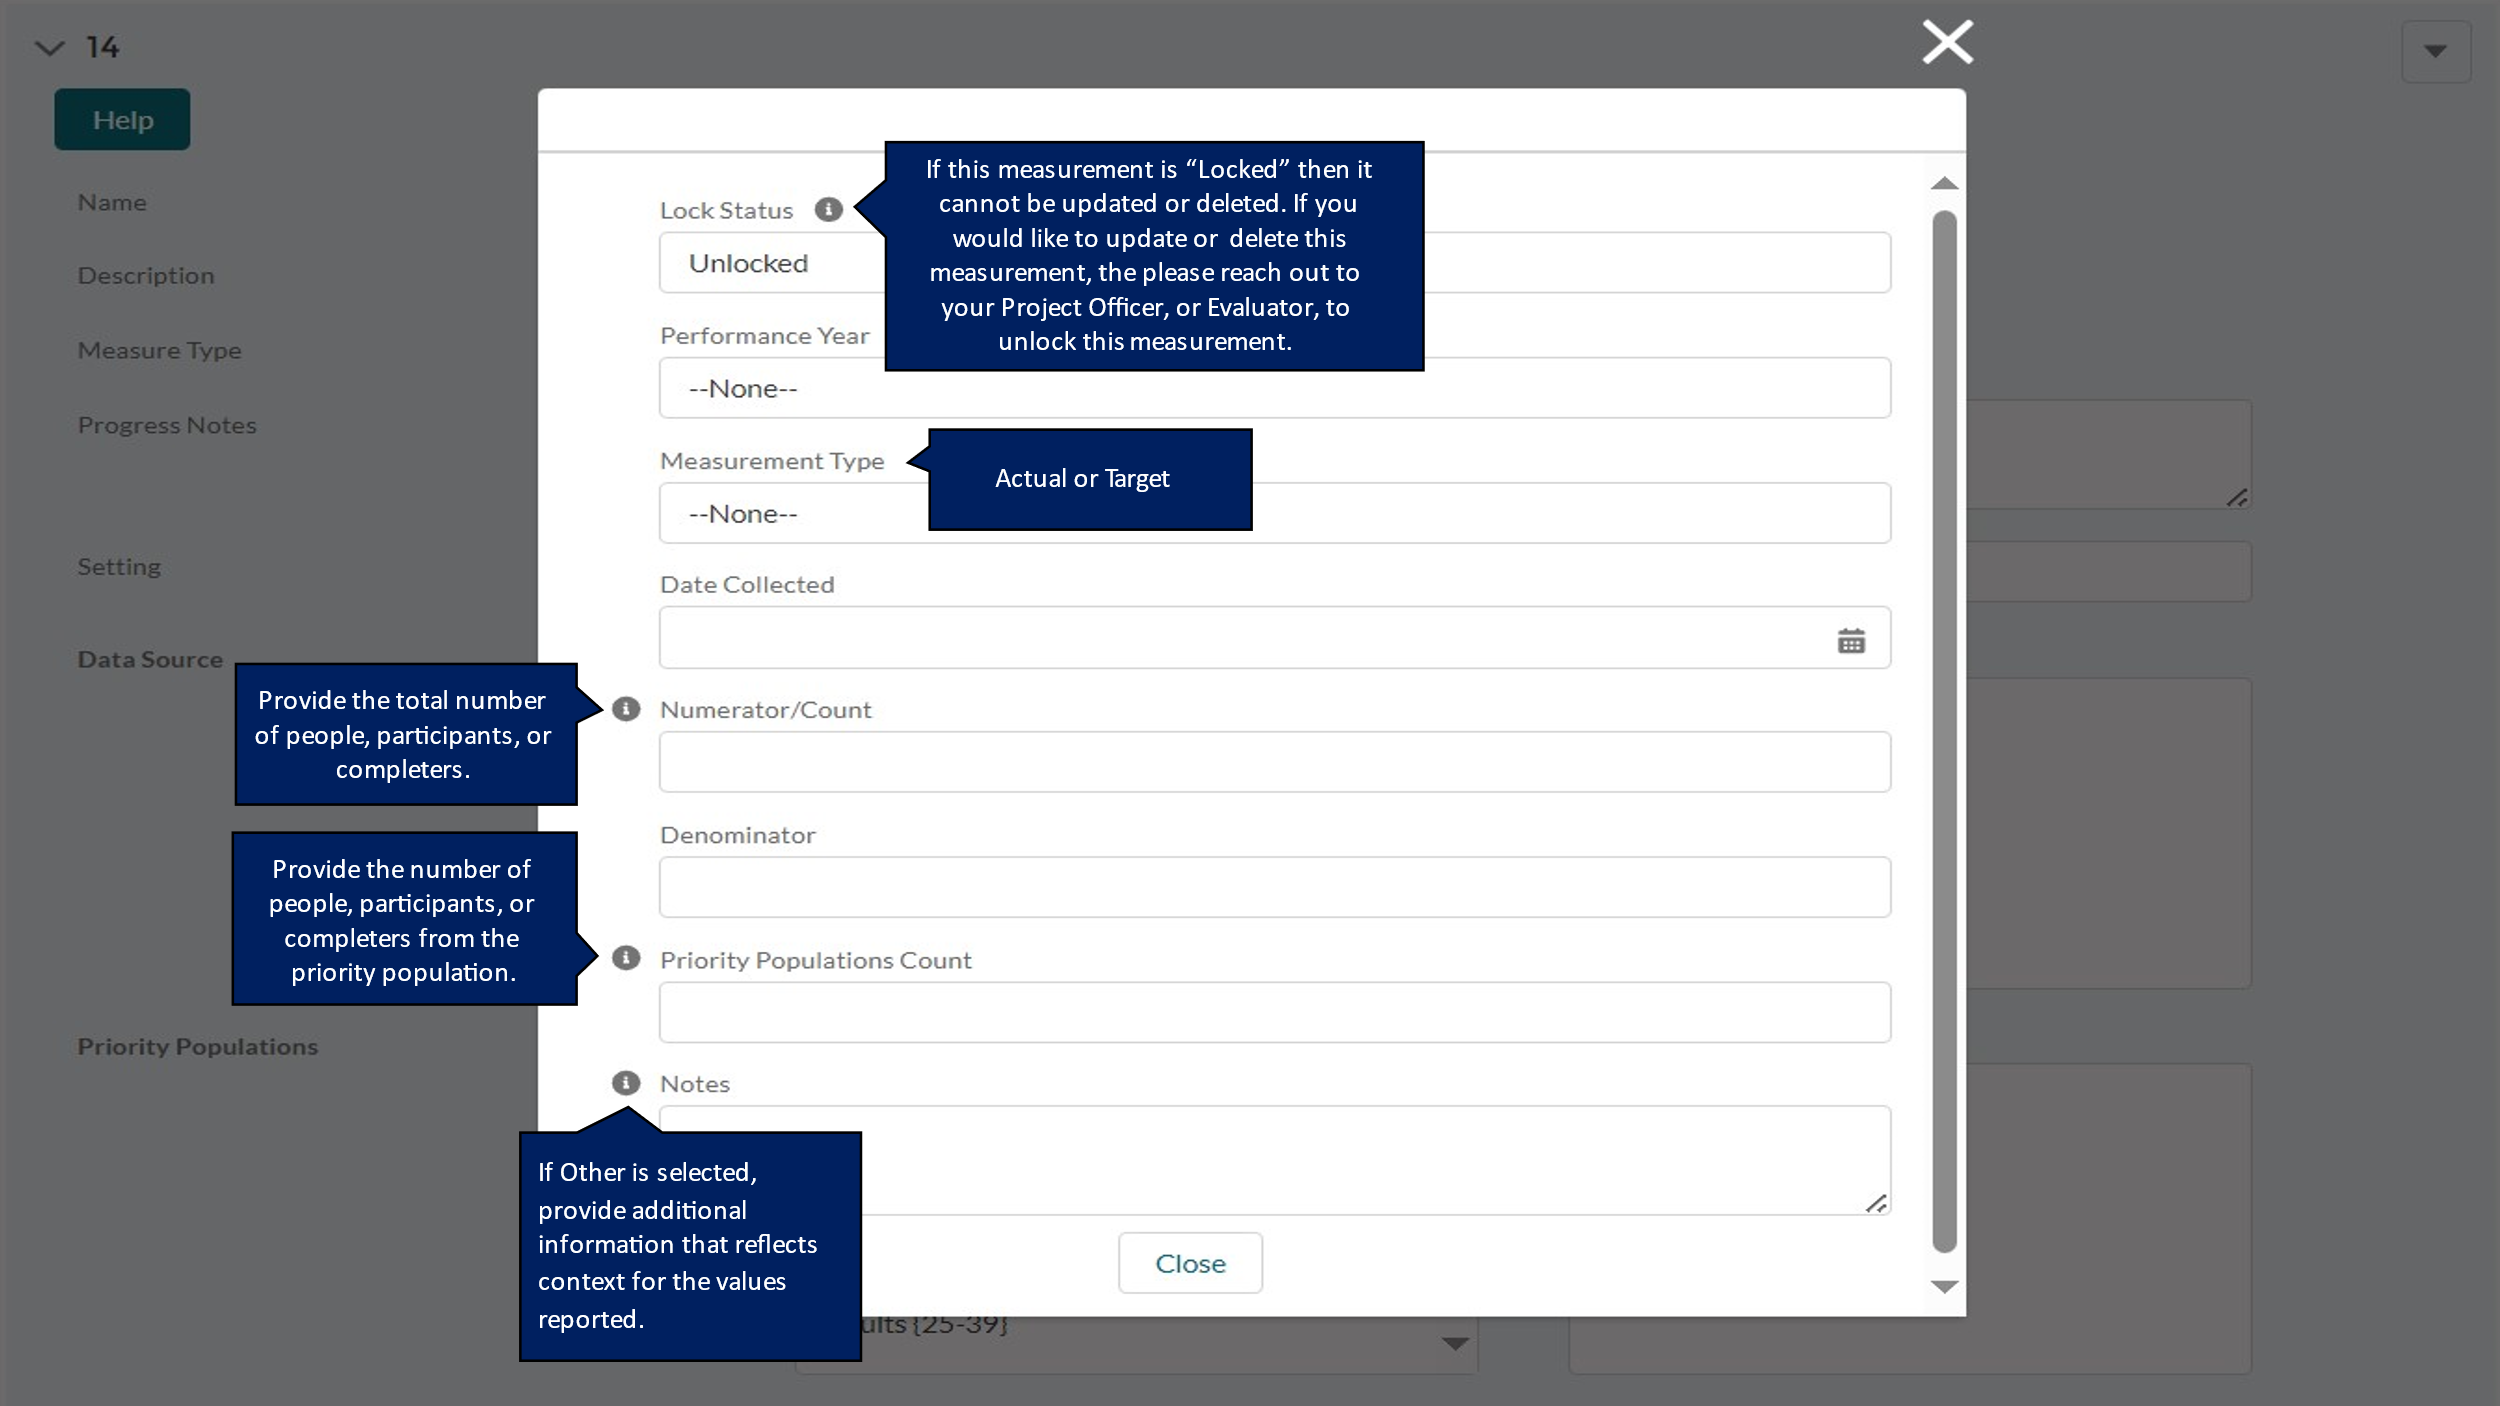Click into the Priority Populations Count field

tap(1274, 1013)
